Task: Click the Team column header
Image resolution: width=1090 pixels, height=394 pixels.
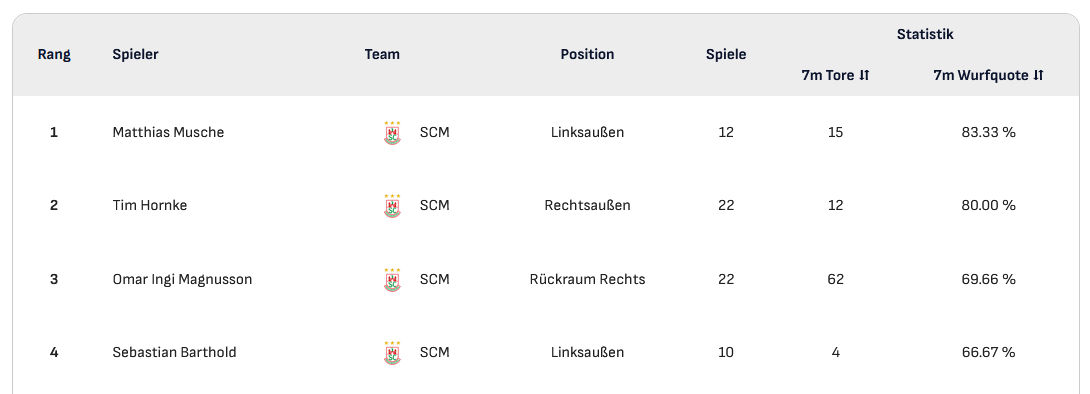Action: click(x=382, y=54)
